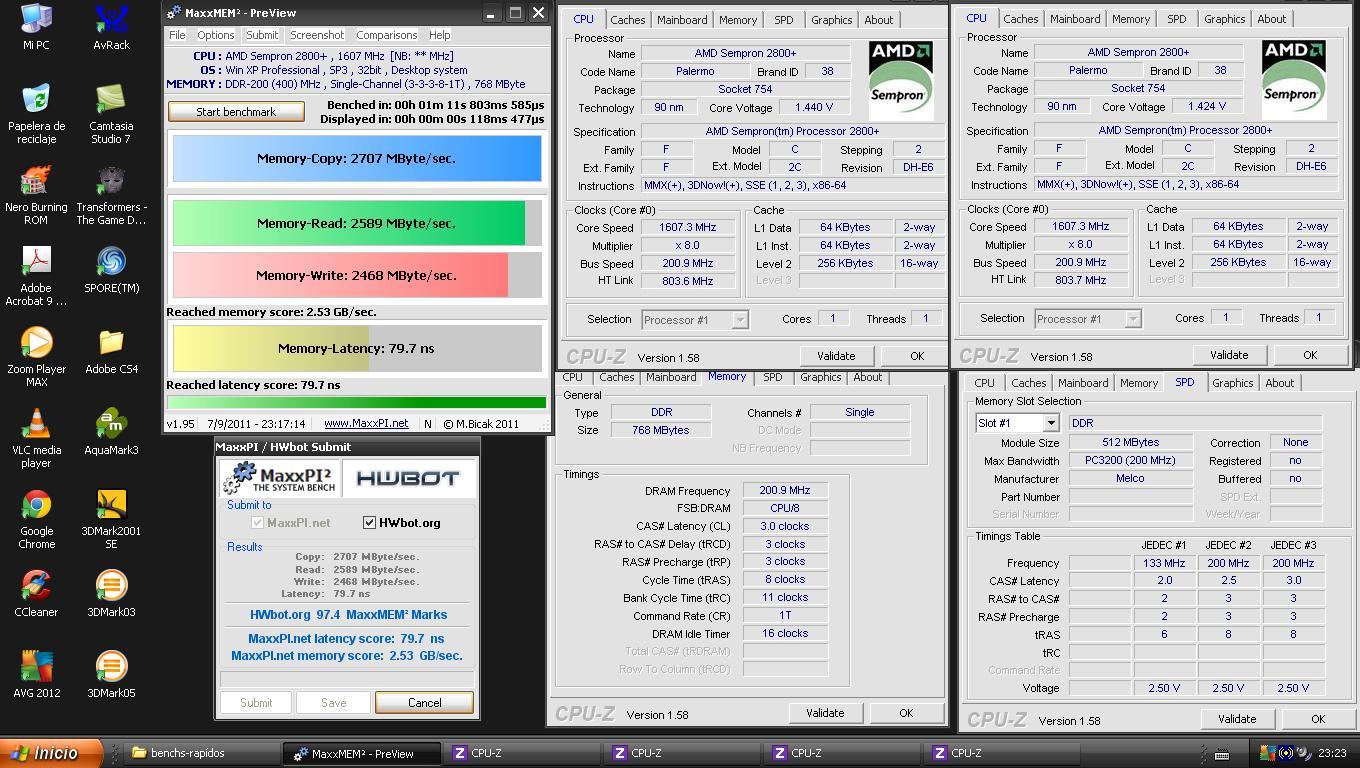Click the MaxxPI² system bench logo
1360x768 pixels.
point(280,478)
